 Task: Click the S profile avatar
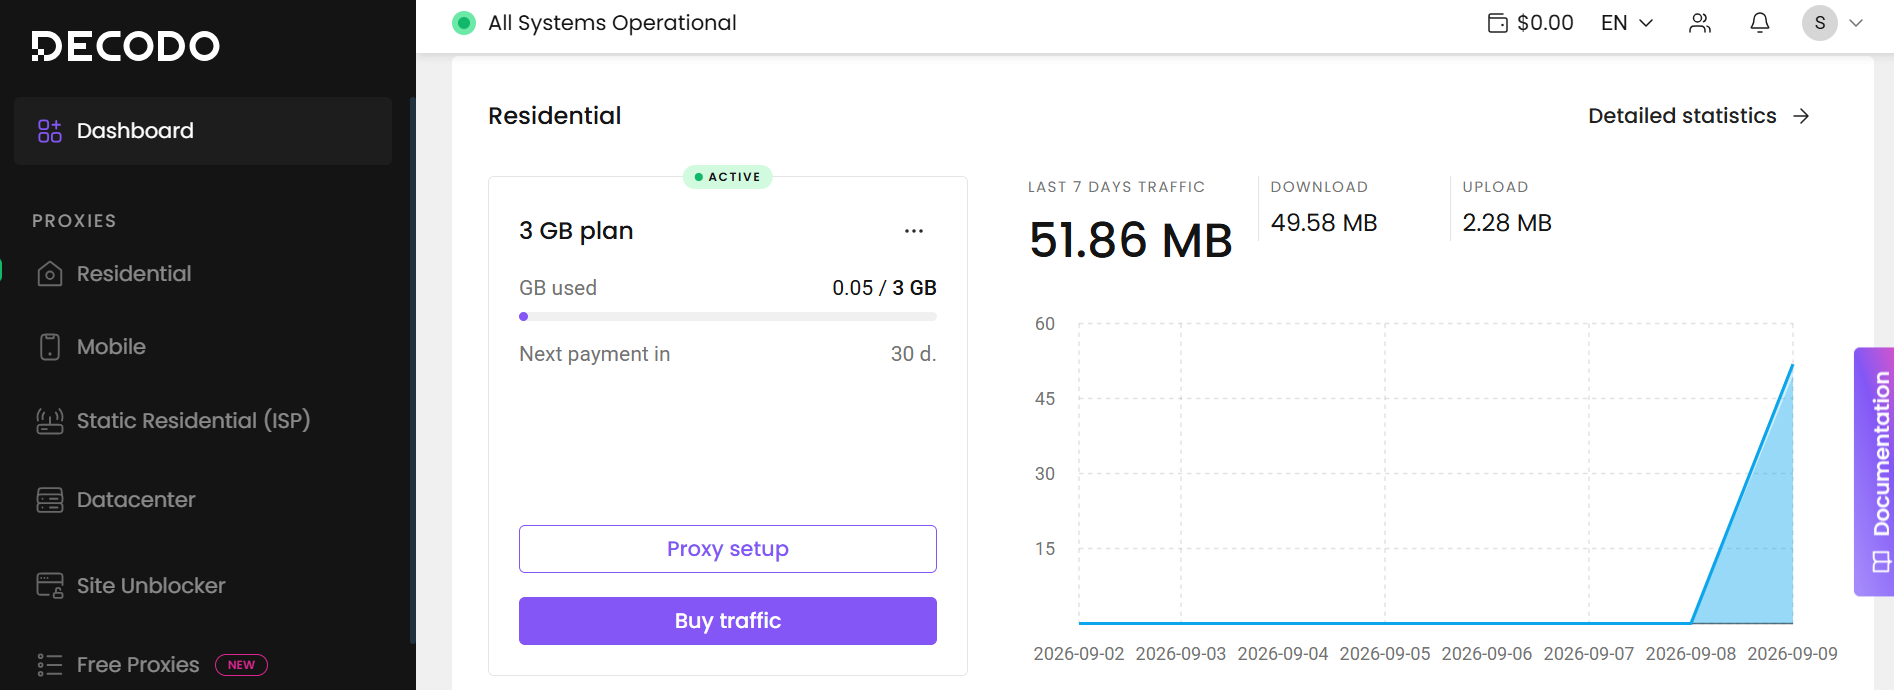1820,23
